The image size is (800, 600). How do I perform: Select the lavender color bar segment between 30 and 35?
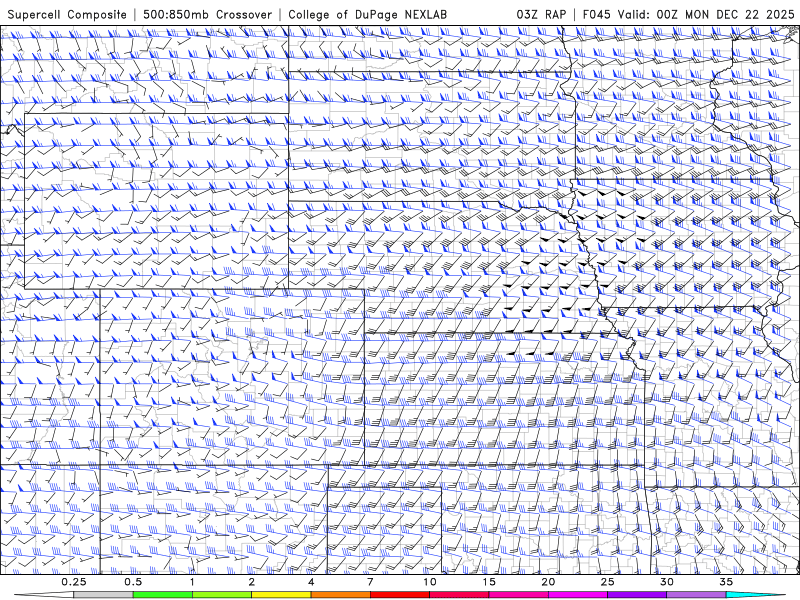click(696, 595)
